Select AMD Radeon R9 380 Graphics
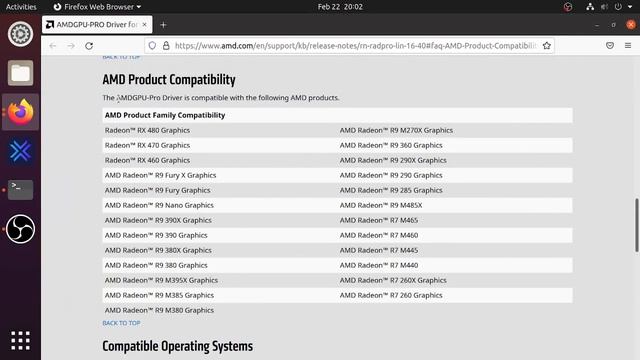 pos(156,265)
